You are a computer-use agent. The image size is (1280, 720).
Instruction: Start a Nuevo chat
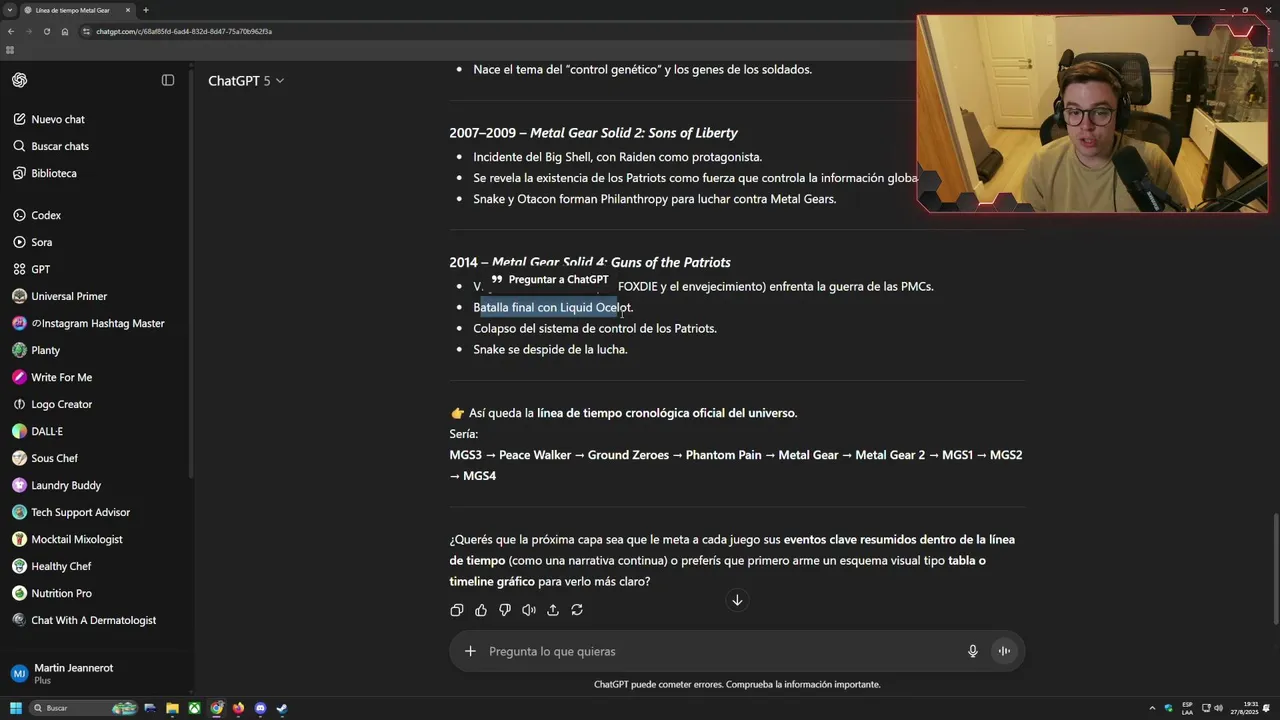(57, 119)
